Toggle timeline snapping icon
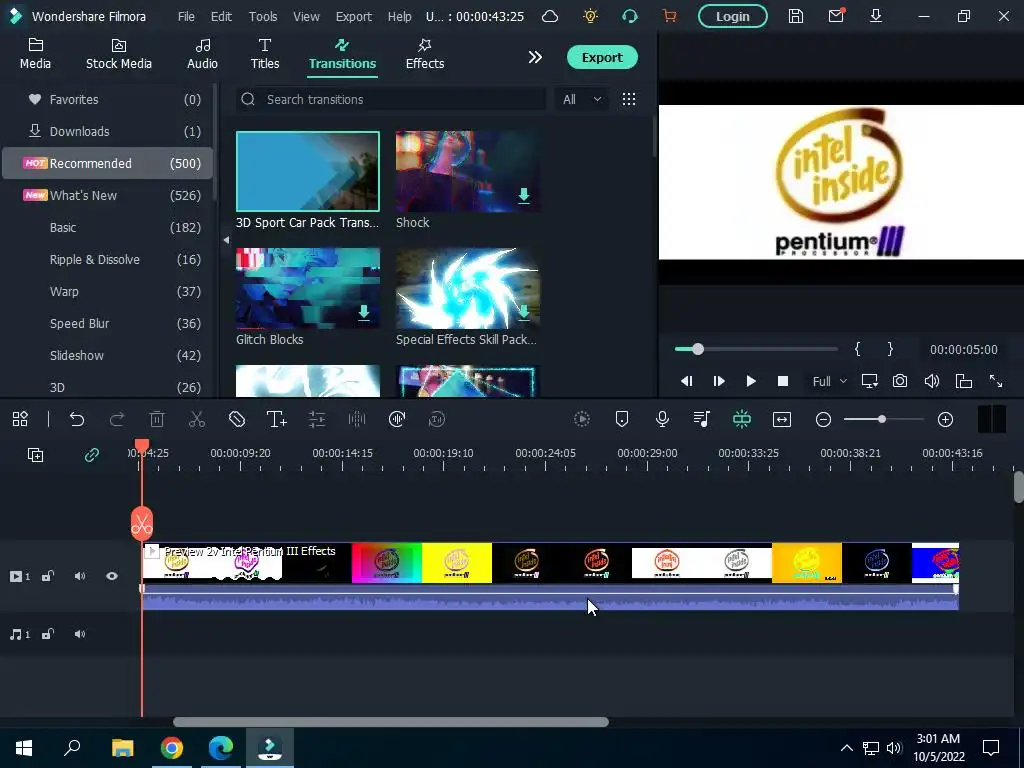Image resolution: width=1024 pixels, height=768 pixels. tap(742, 419)
